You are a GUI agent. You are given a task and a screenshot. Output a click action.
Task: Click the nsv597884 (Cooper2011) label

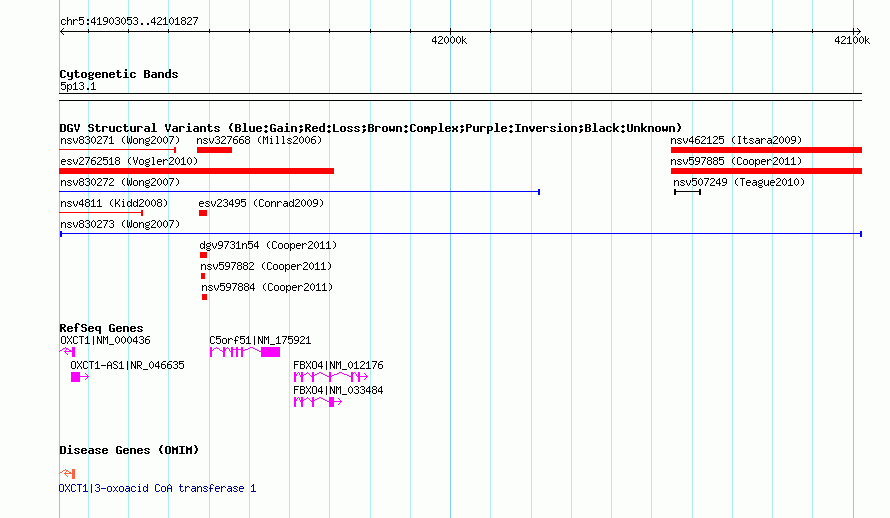[x=267, y=287]
